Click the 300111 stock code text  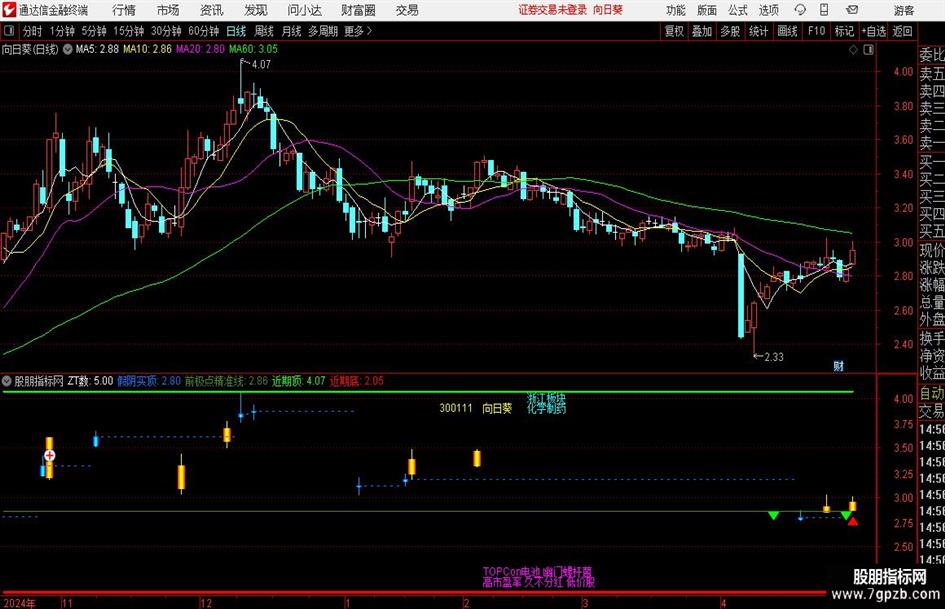click(x=456, y=408)
